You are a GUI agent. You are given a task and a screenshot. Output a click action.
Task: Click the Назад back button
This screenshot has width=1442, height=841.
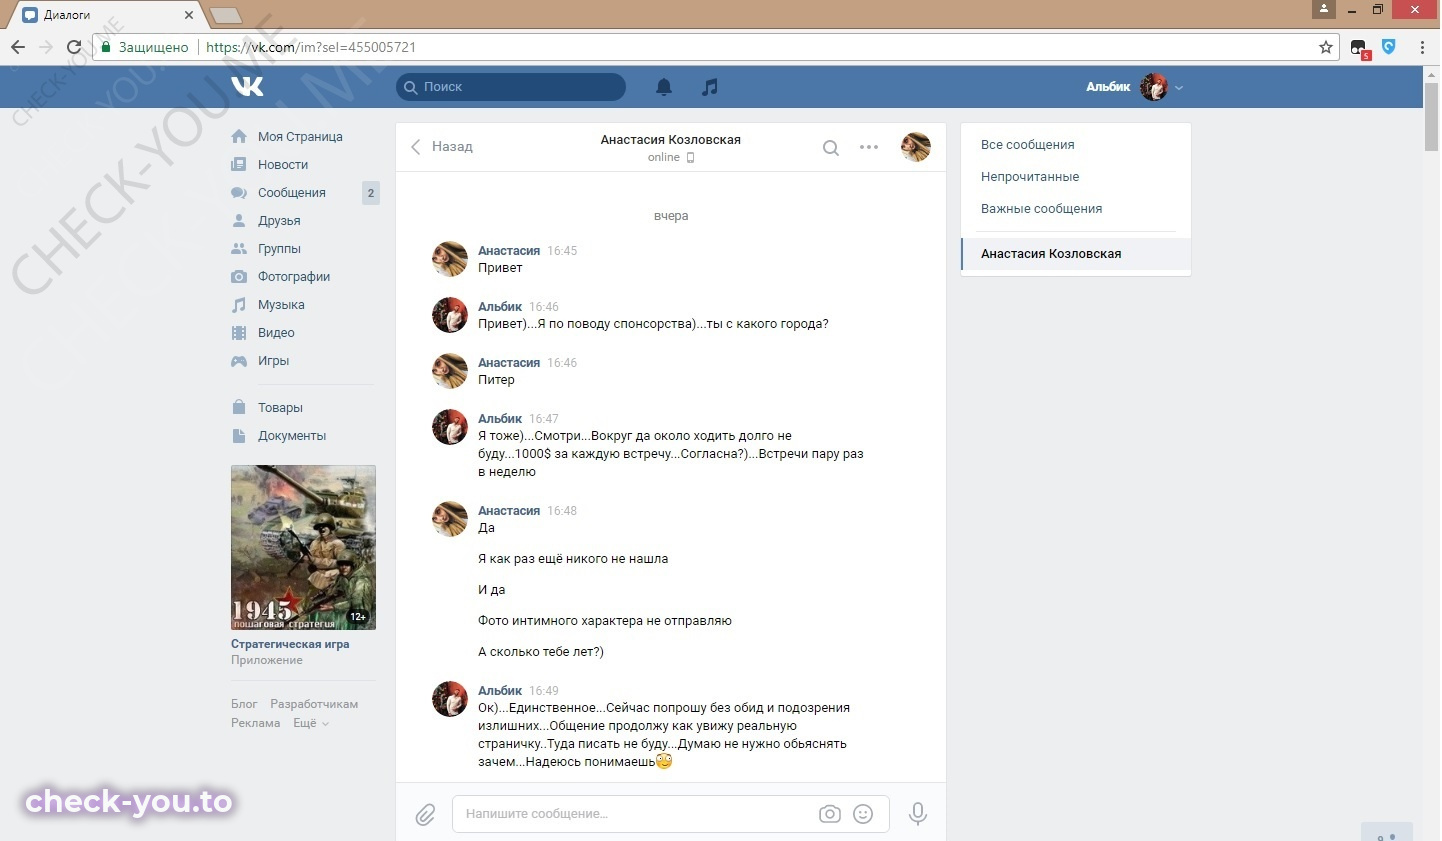[441, 147]
